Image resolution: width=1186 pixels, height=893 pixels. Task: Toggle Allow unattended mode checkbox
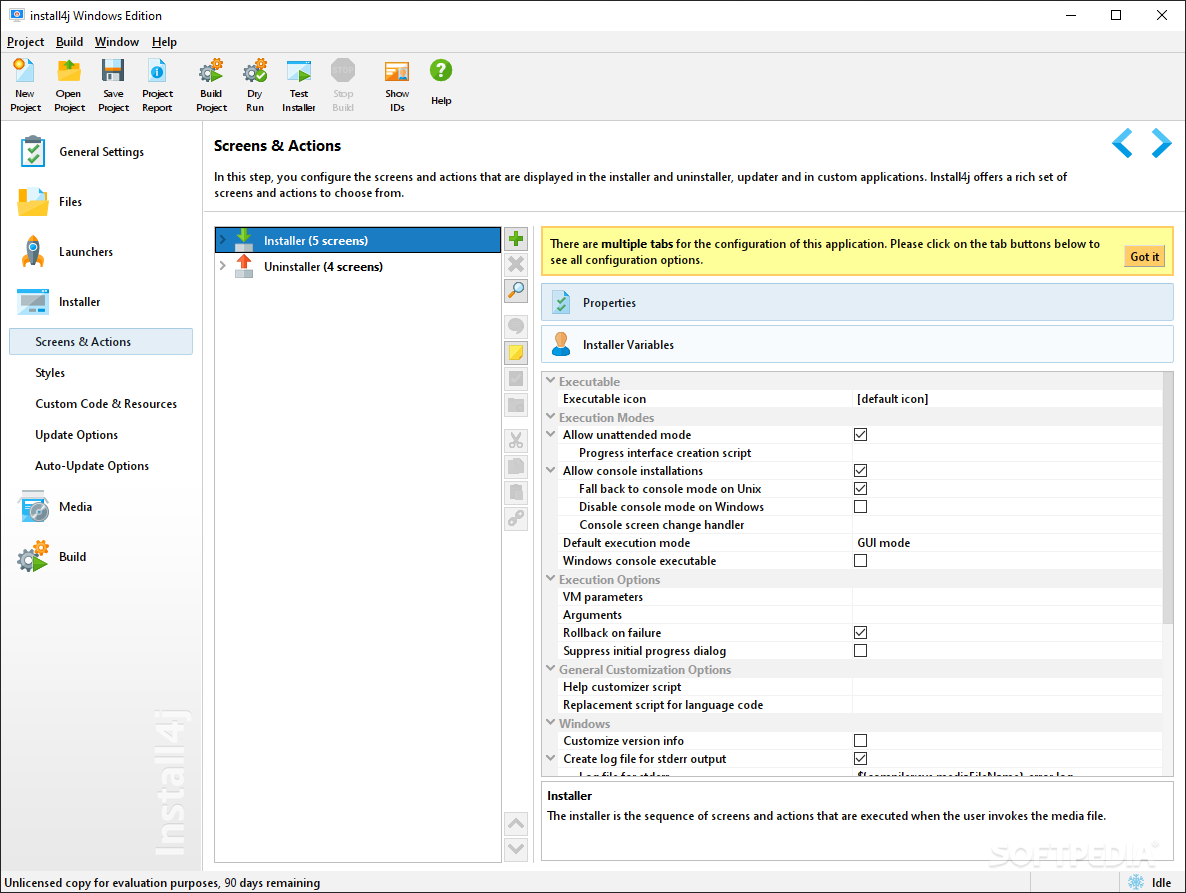(860, 435)
